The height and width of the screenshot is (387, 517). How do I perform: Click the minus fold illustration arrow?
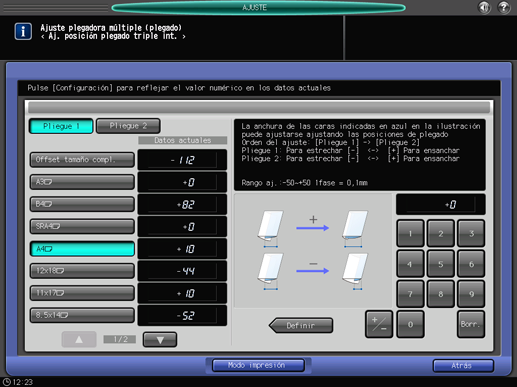[x=312, y=271]
